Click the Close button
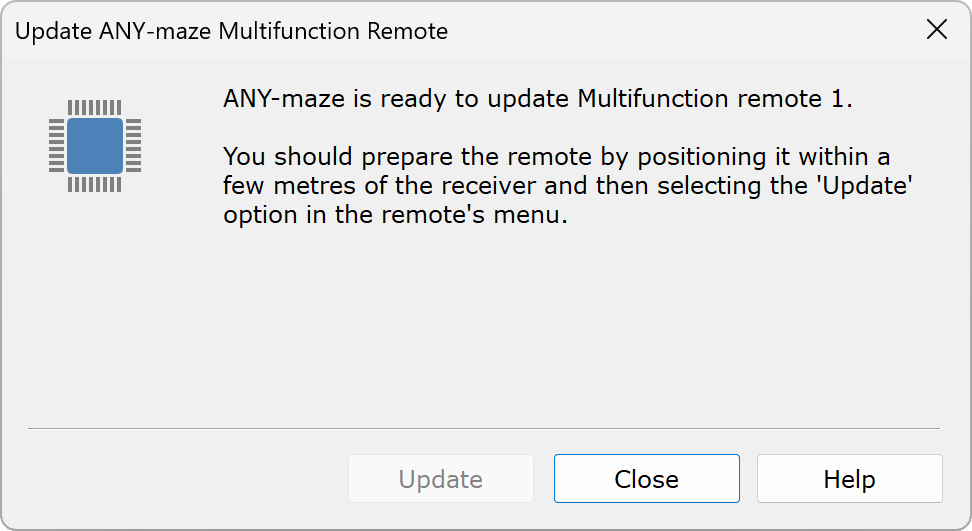The height and width of the screenshot is (531, 972). point(647,478)
